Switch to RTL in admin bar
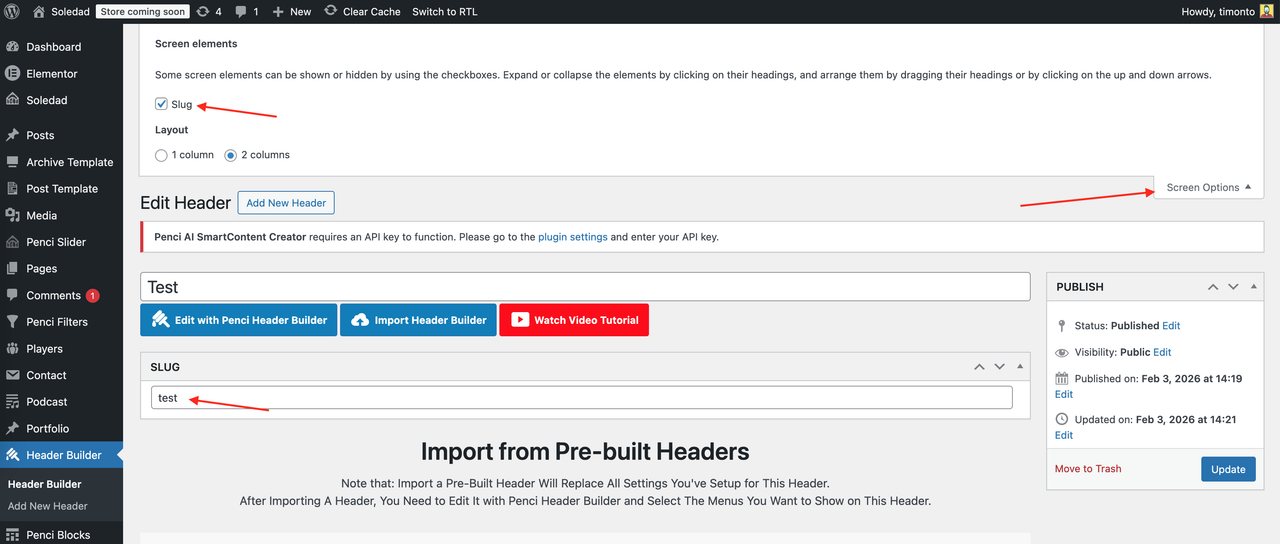 [x=444, y=11]
